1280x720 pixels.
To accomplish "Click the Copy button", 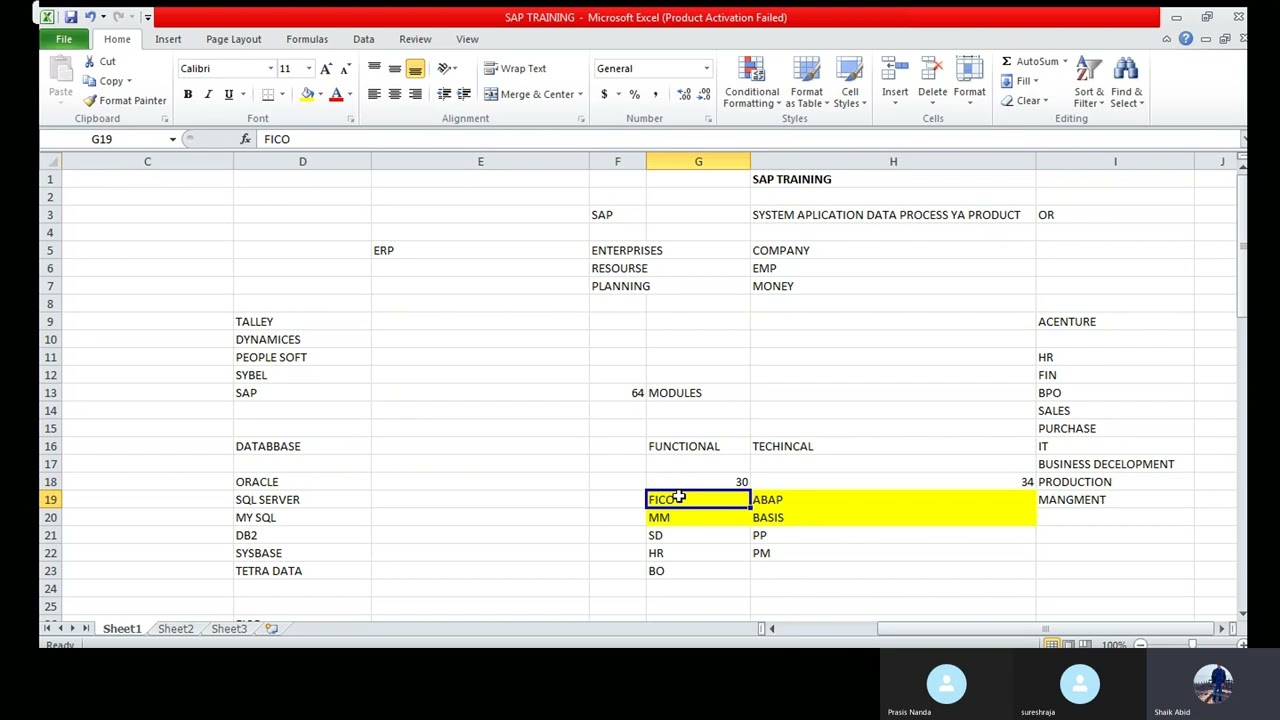I will pos(108,81).
